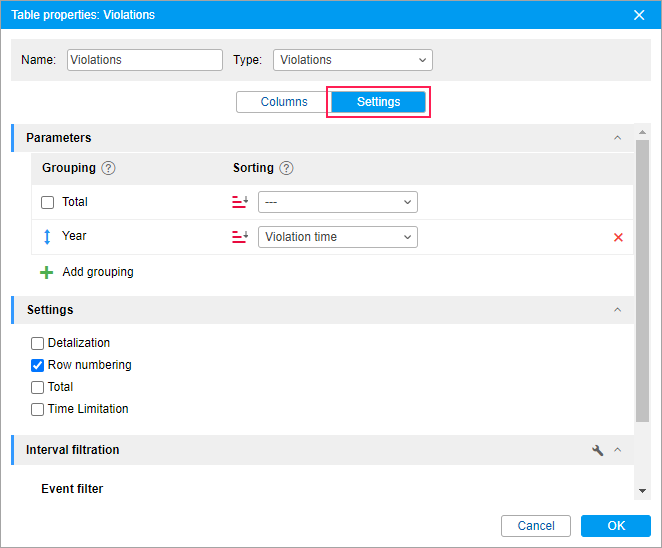Image resolution: width=662 pixels, height=548 pixels.
Task: Uncheck the Row numbering checkbox
Action: tap(37, 365)
